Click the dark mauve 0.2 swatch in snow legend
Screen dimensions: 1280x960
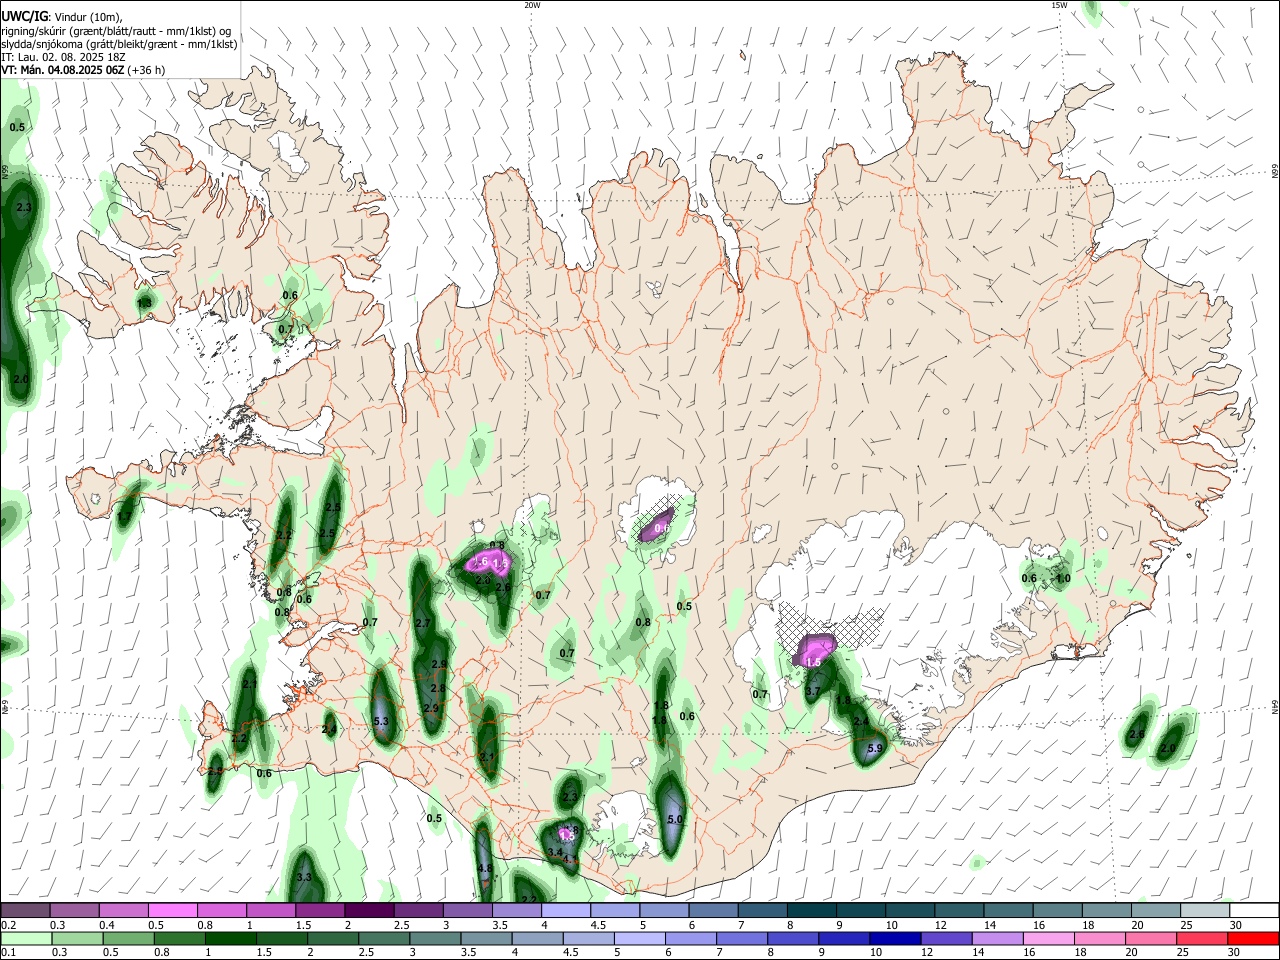(x=25, y=911)
